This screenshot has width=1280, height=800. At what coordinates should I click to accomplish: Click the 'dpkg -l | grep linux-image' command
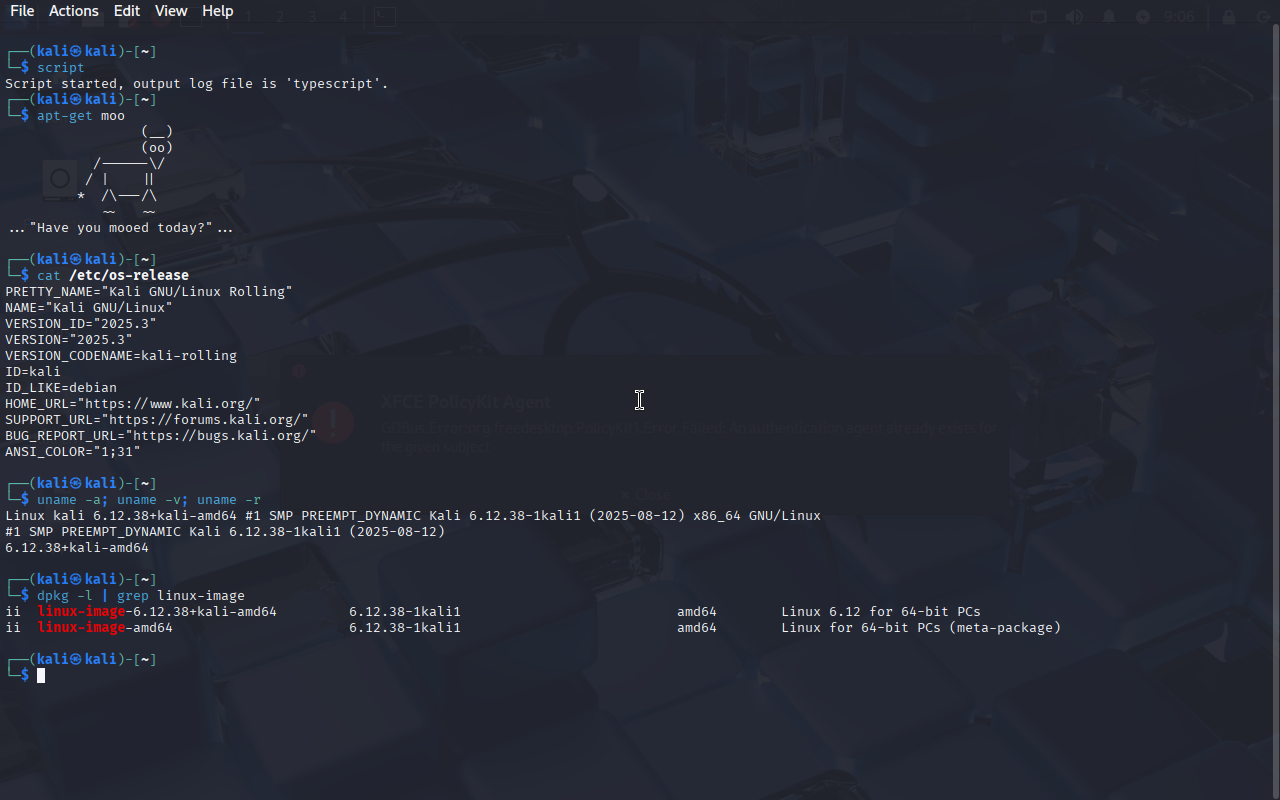(141, 596)
